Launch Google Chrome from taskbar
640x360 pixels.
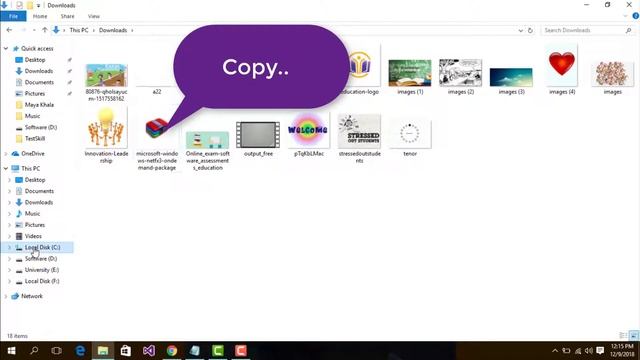pyautogui.click(x=172, y=351)
